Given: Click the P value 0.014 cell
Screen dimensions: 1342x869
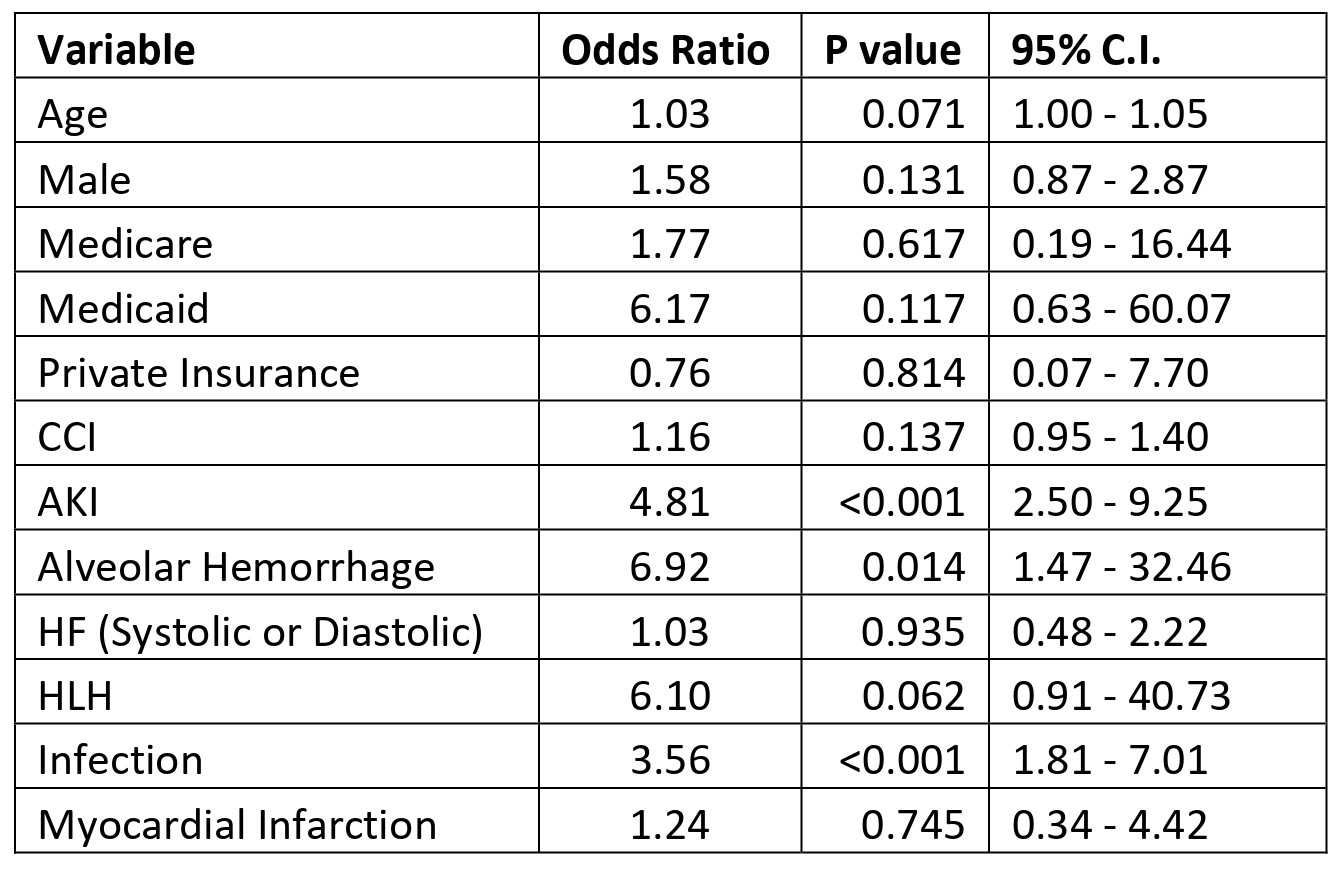Looking at the screenshot, I should coord(915,567).
